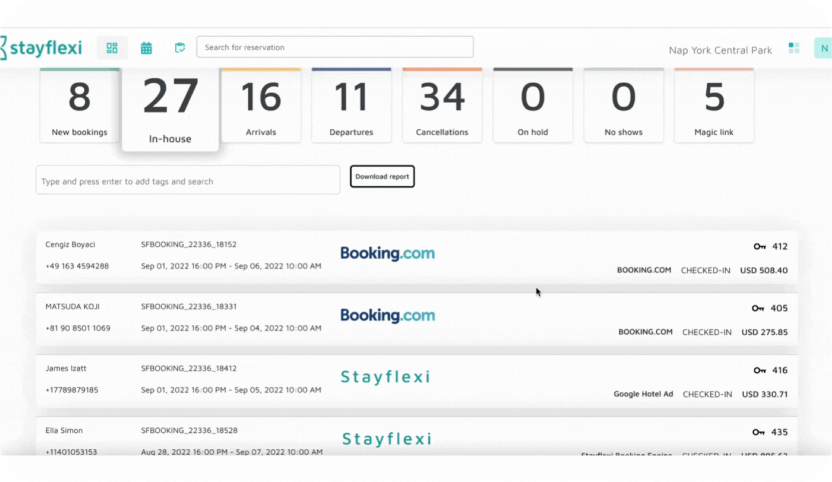
Task: Click CHECKED-IN status in room 405 row
Action: [x=707, y=332]
